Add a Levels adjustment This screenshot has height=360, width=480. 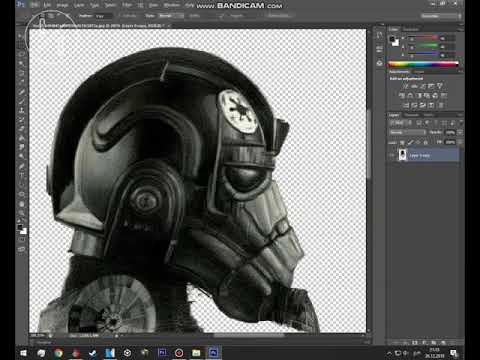coord(414,86)
